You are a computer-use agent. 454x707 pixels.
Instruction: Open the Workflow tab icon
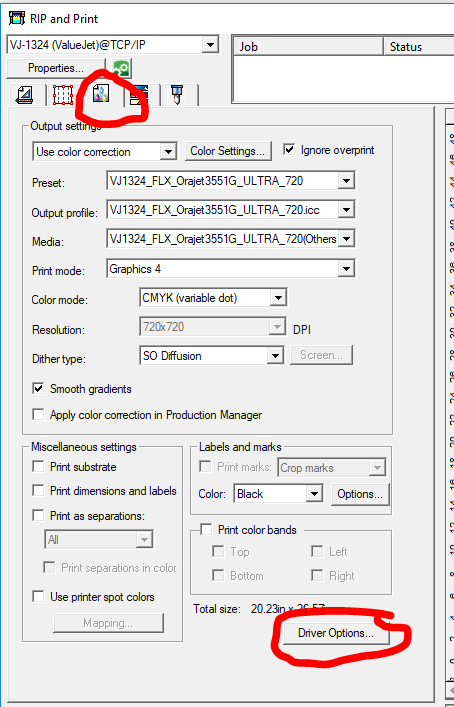(x=139, y=95)
